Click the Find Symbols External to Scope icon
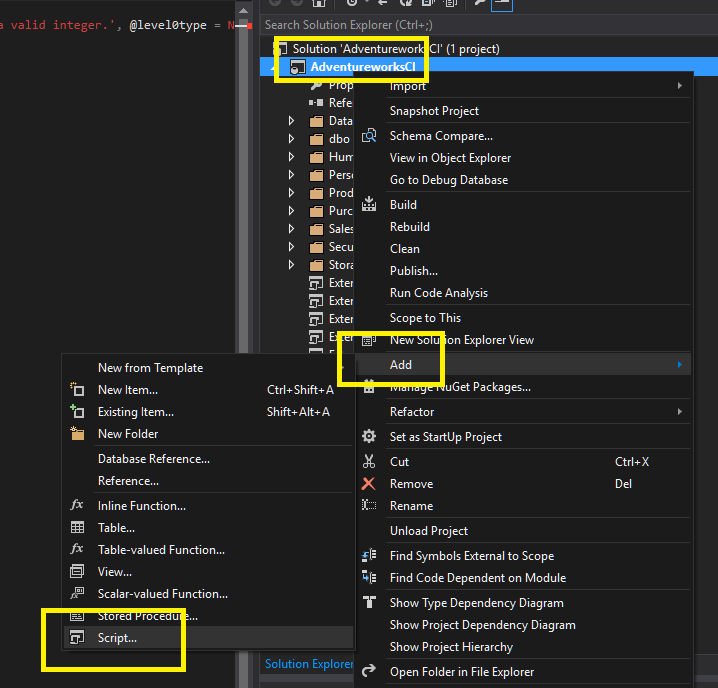The image size is (718, 688). click(369, 556)
